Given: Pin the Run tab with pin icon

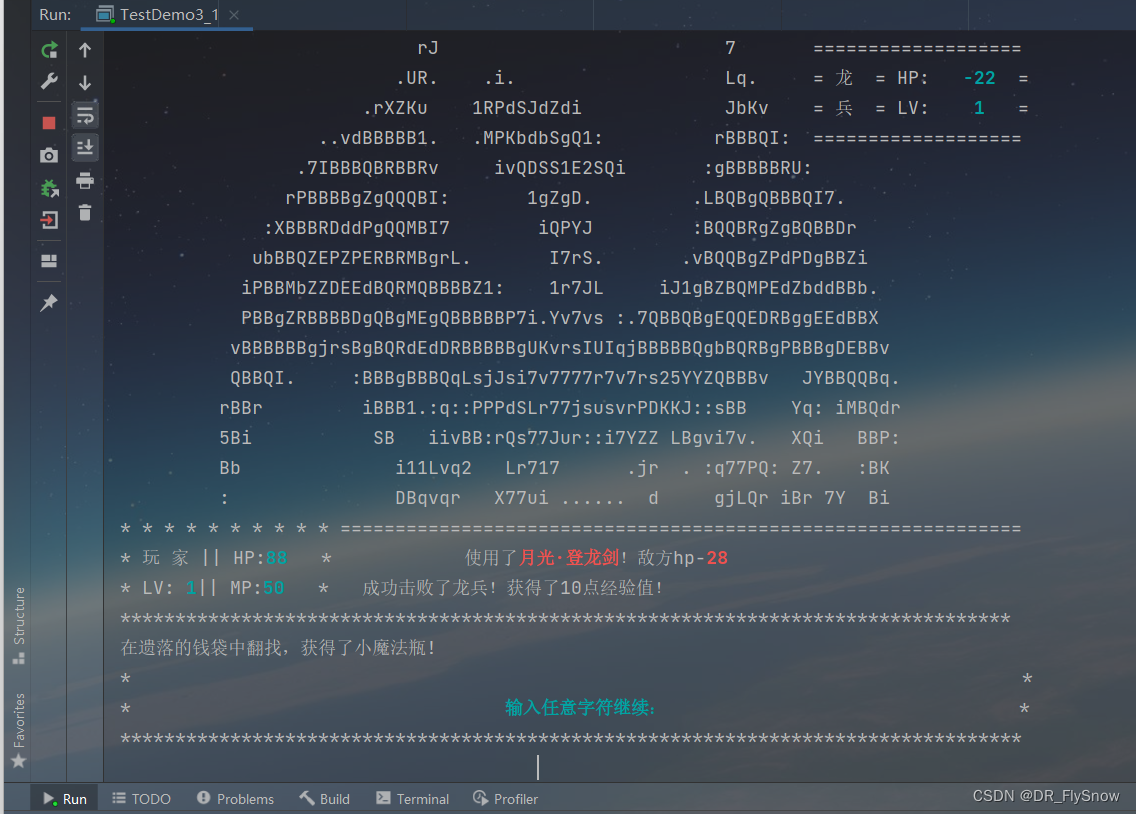Looking at the screenshot, I should pyautogui.click(x=49, y=302).
